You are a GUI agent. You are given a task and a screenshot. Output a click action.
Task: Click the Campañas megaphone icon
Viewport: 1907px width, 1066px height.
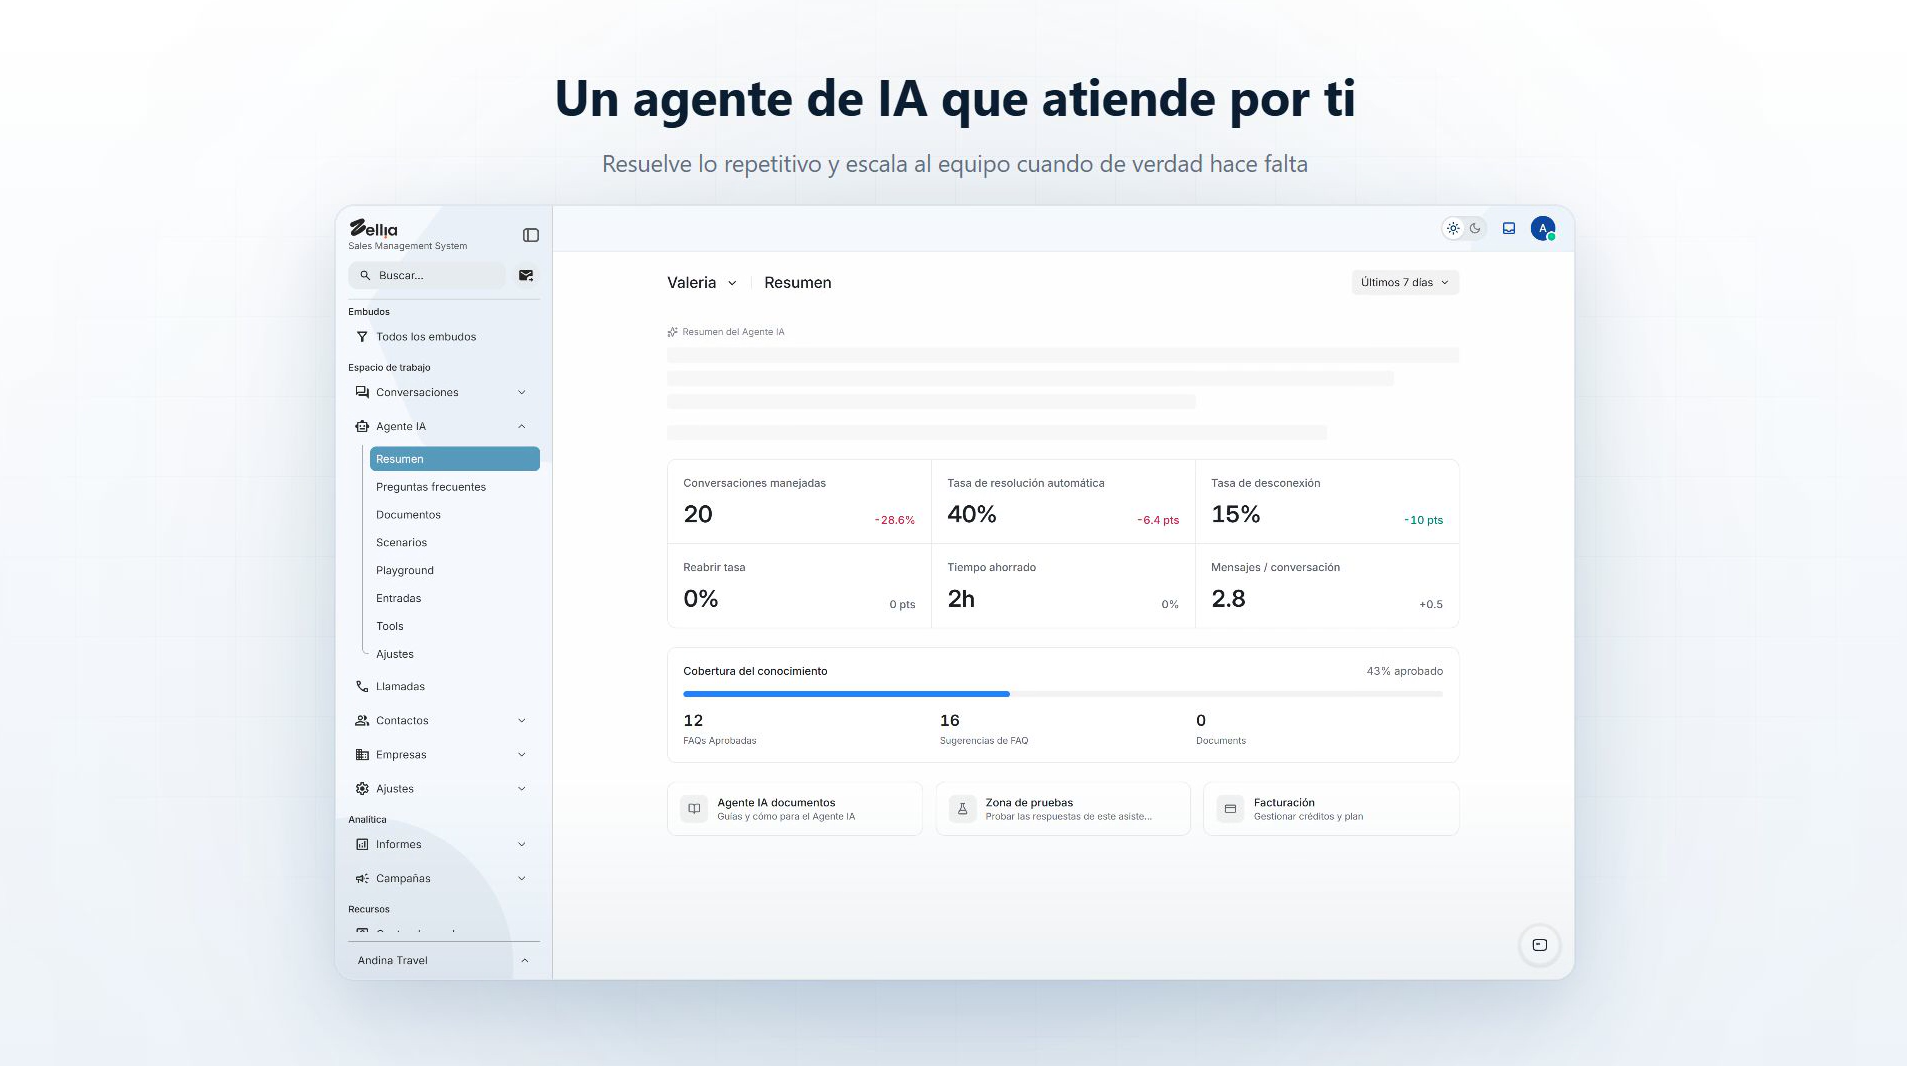coord(362,878)
